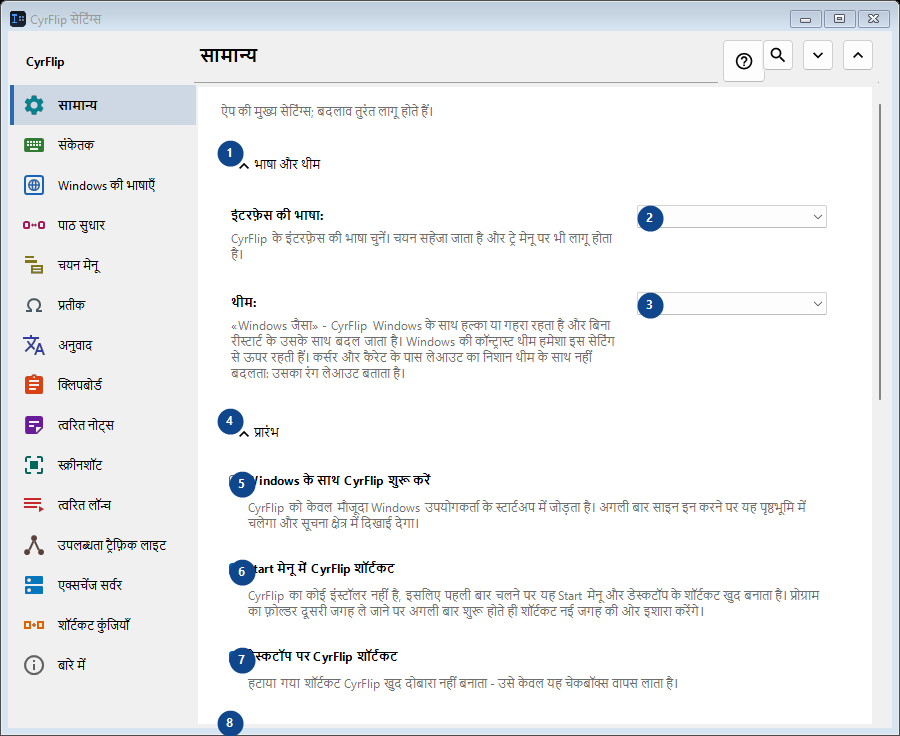Click the CyrFlip app icon in title bar
Image resolution: width=900 pixels, height=736 pixels.
18,19
